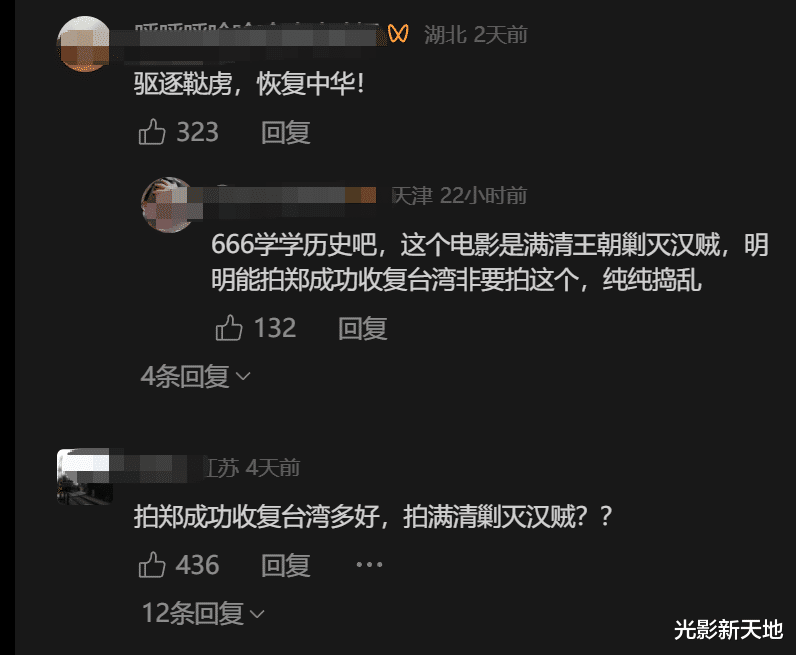Expand the 12条回复 replies
The height and width of the screenshot is (655, 796).
point(203,613)
